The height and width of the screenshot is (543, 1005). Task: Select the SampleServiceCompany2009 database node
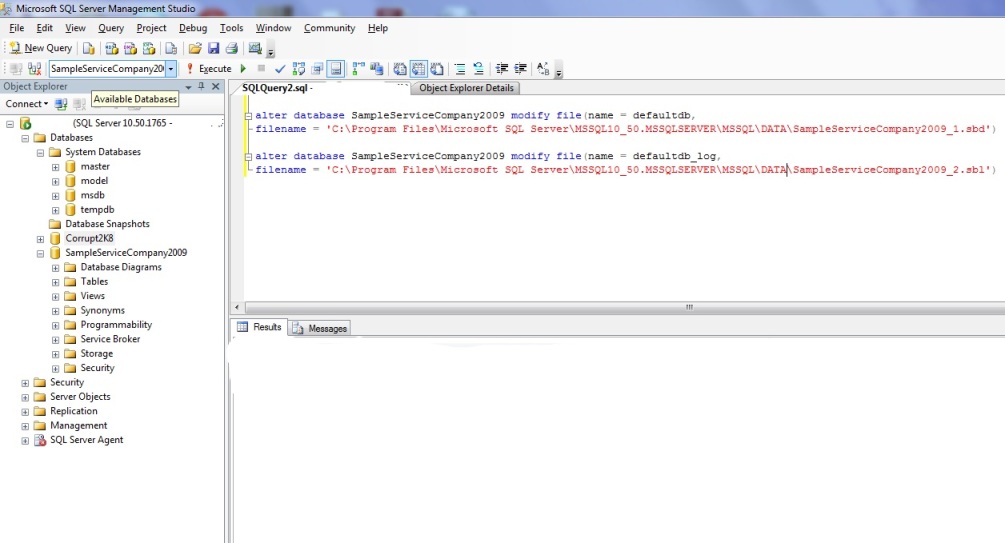tap(125, 253)
